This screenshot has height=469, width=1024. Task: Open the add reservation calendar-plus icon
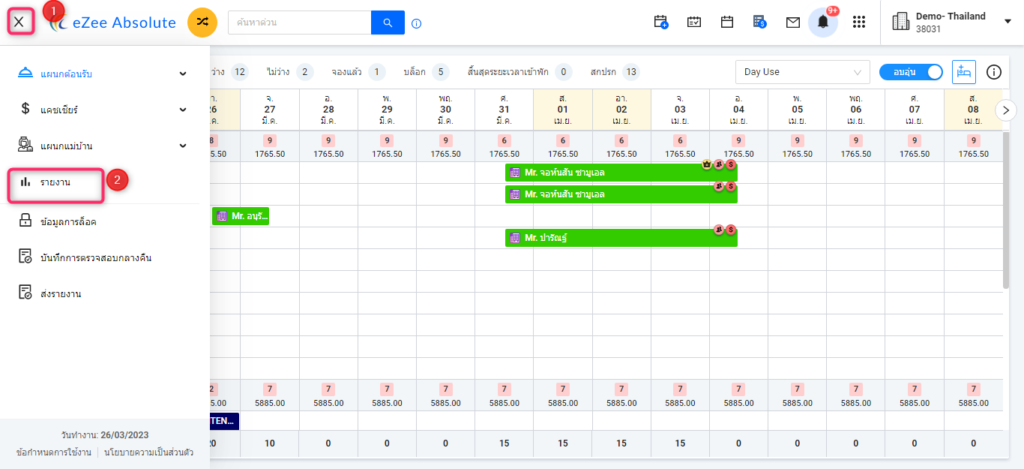[x=661, y=22]
